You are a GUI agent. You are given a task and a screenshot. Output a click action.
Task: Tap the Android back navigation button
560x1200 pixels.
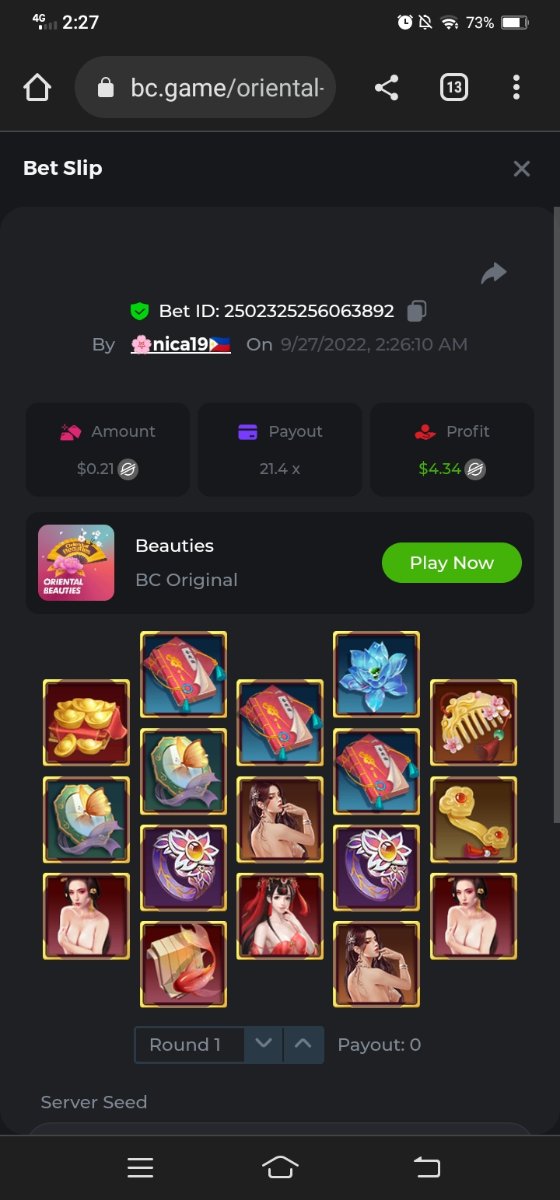pos(427,1167)
